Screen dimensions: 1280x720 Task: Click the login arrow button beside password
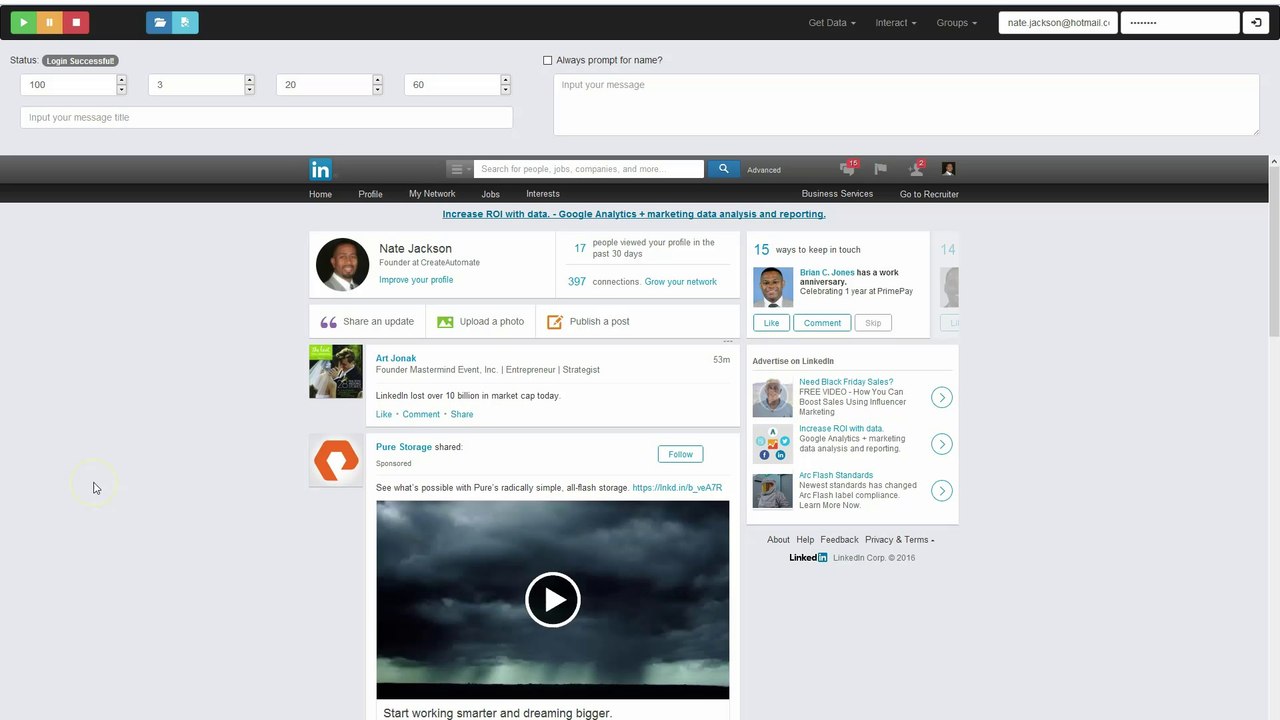(x=1256, y=22)
